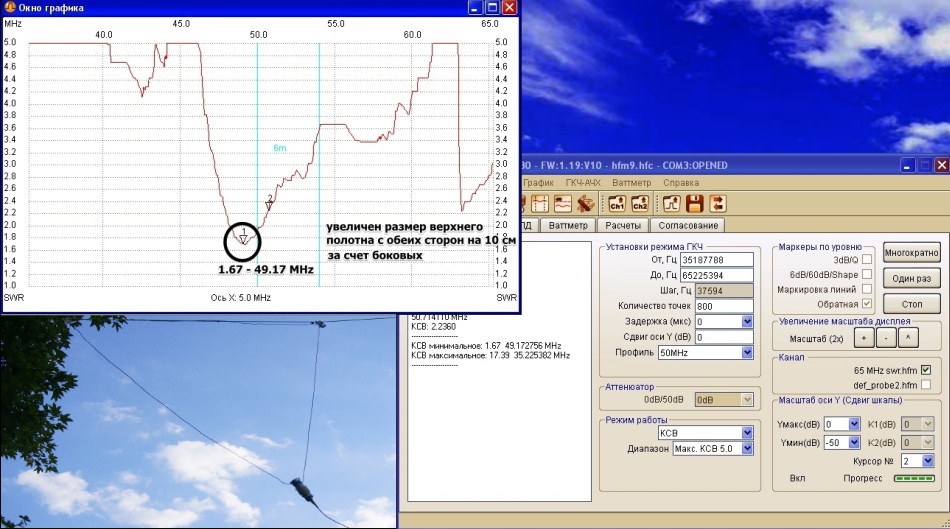The width and height of the screenshot is (950, 529).
Task: Switch to the Согласование tab
Action: [688, 225]
